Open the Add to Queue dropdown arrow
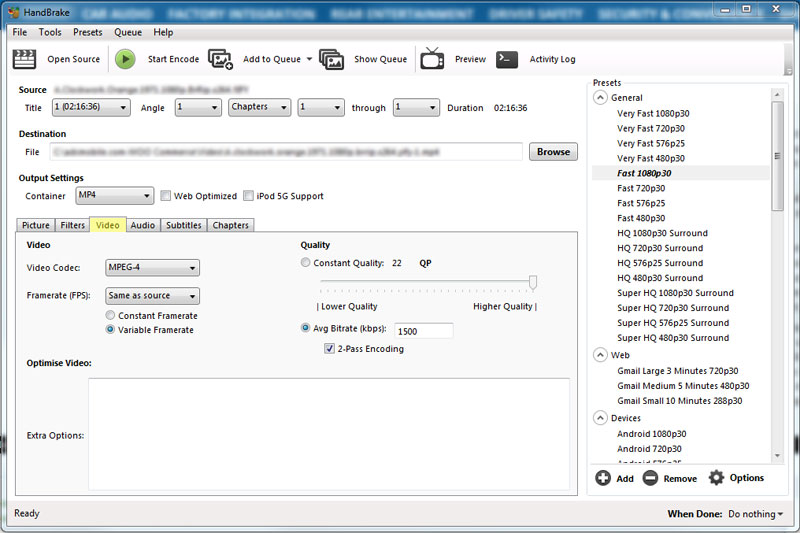This screenshot has width=800, height=533. (309, 59)
